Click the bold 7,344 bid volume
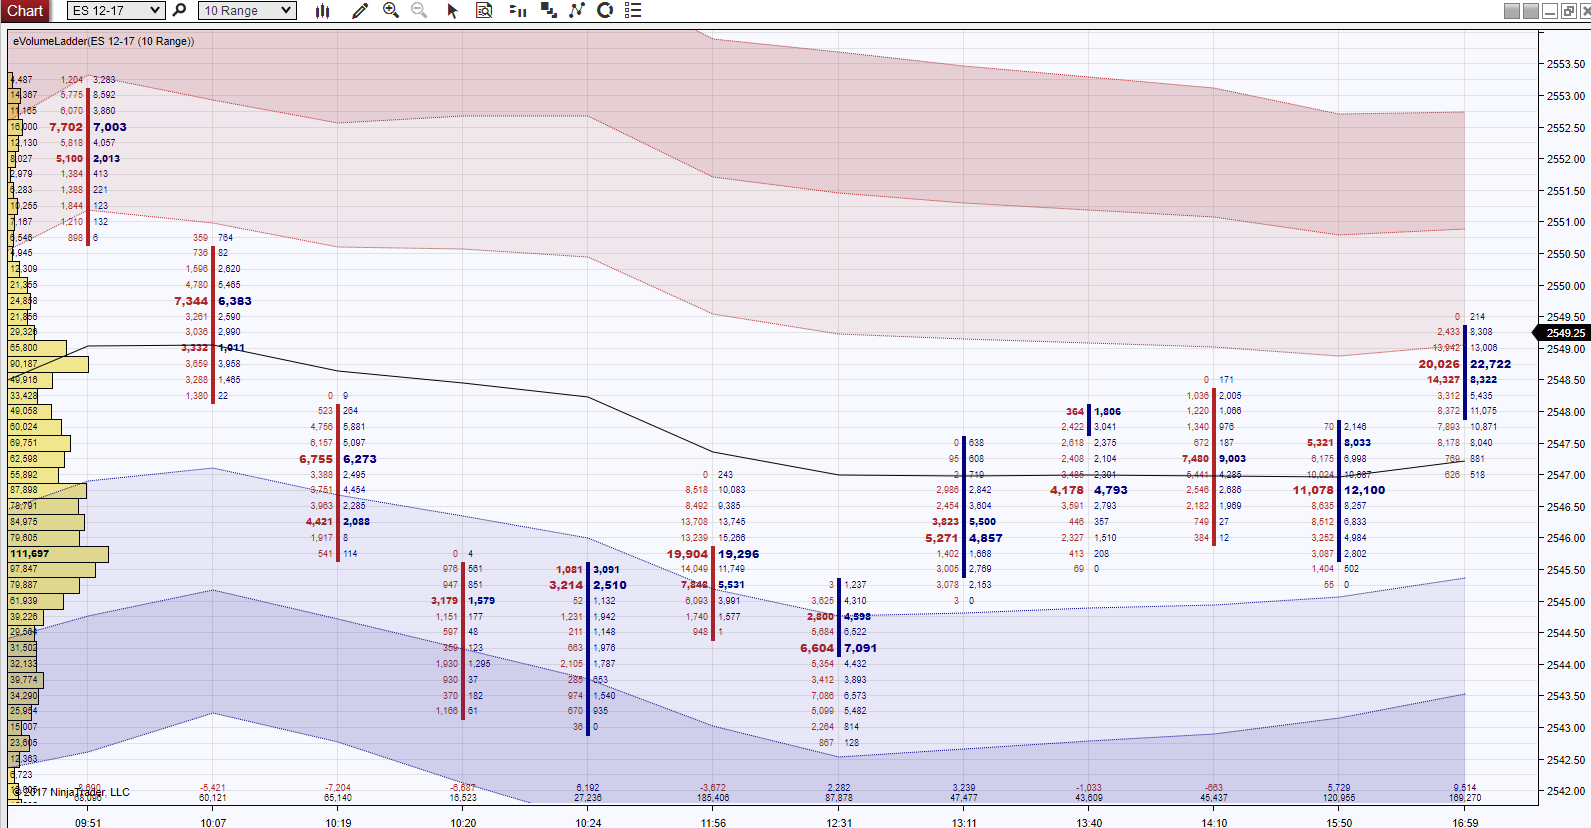This screenshot has width=1591, height=828. click(x=191, y=301)
